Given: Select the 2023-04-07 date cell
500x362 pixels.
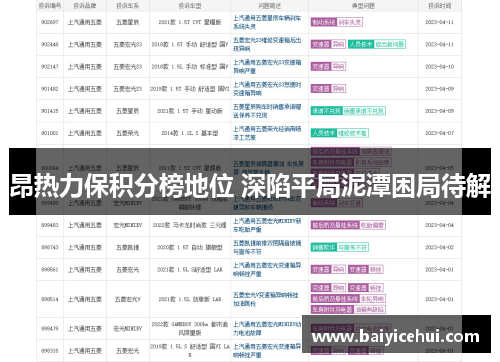Looking at the screenshot, I should coord(439,133).
